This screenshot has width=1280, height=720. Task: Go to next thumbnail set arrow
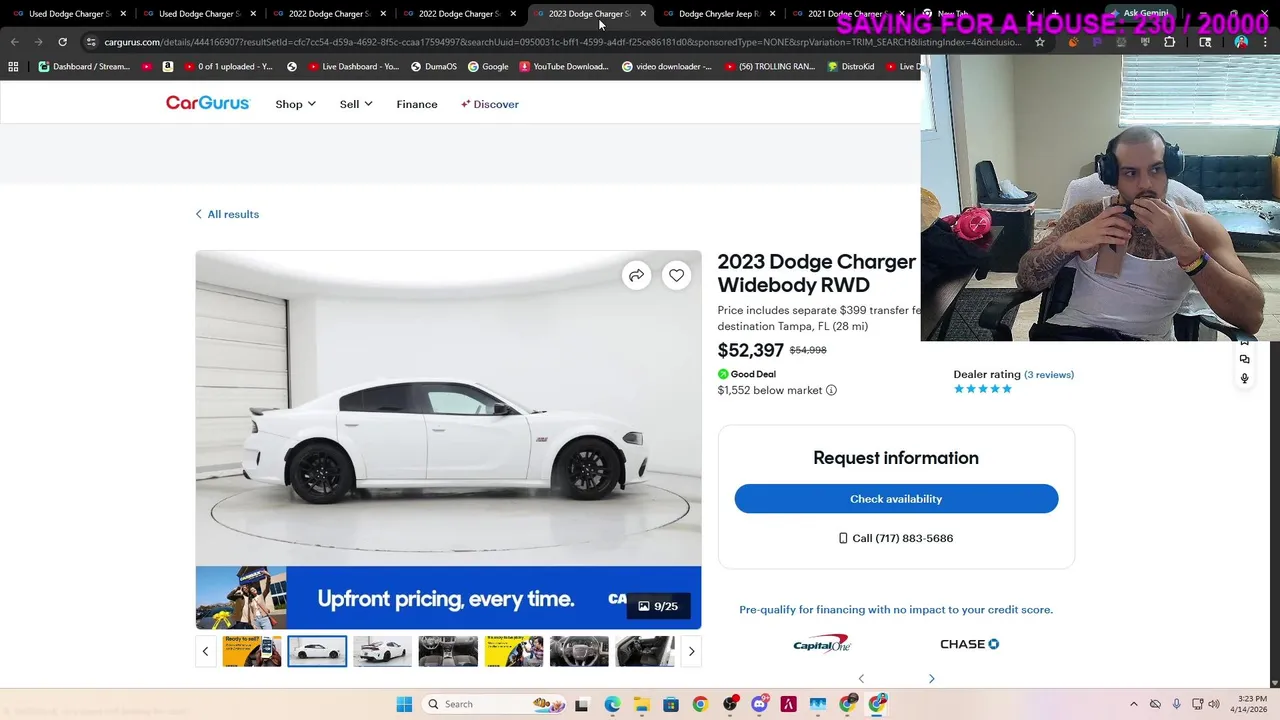691,651
